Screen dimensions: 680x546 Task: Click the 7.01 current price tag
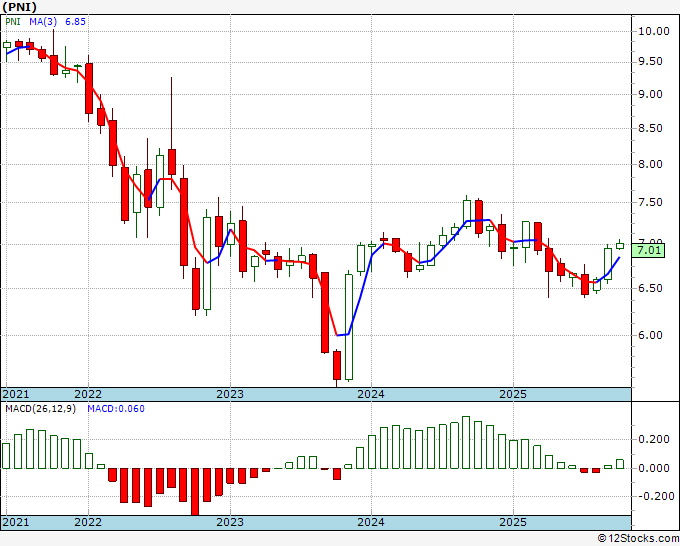click(x=648, y=250)
